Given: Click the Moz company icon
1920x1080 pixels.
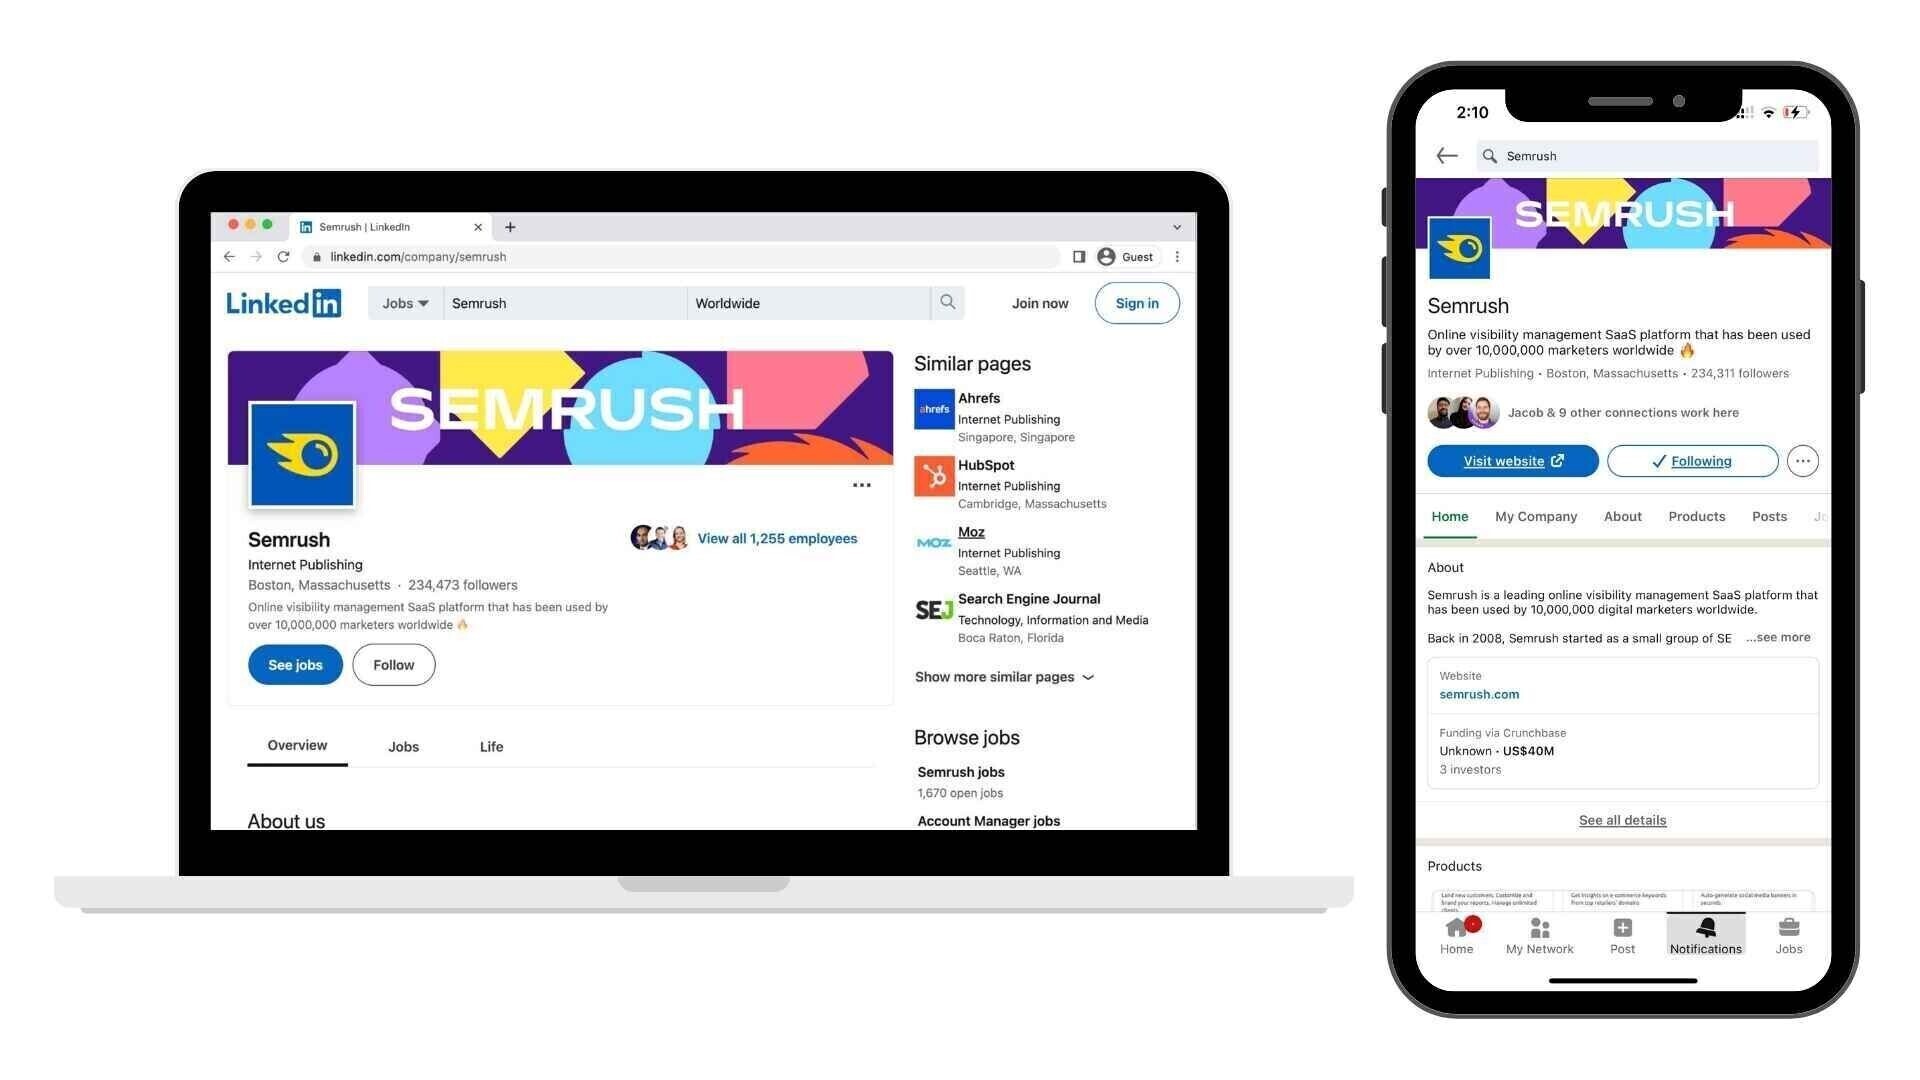Looking at the screenshot, I should pos(932,543).
